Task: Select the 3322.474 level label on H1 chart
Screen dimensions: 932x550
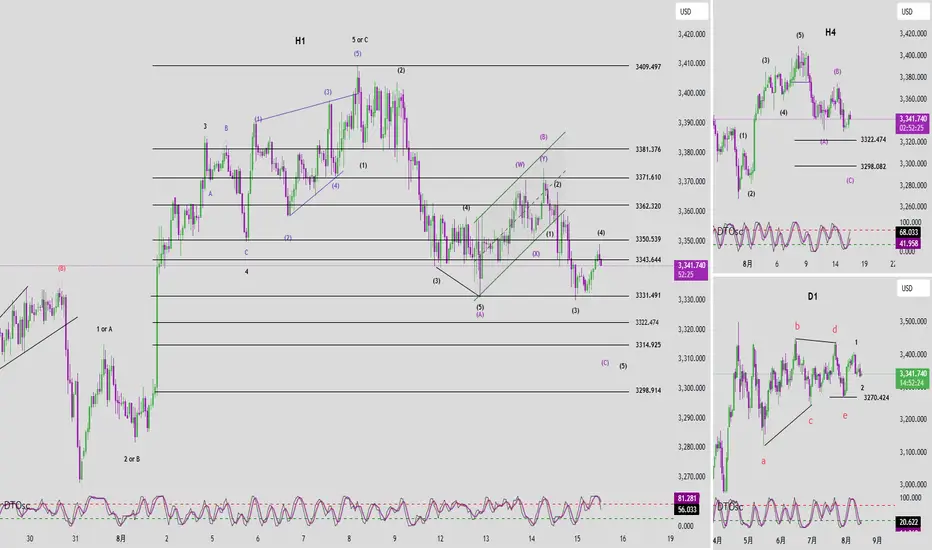Action: click(x=647, y=322)
